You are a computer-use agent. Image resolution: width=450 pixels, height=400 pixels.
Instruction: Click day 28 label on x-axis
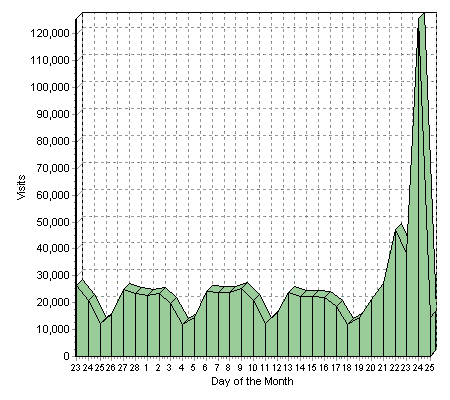134,368
